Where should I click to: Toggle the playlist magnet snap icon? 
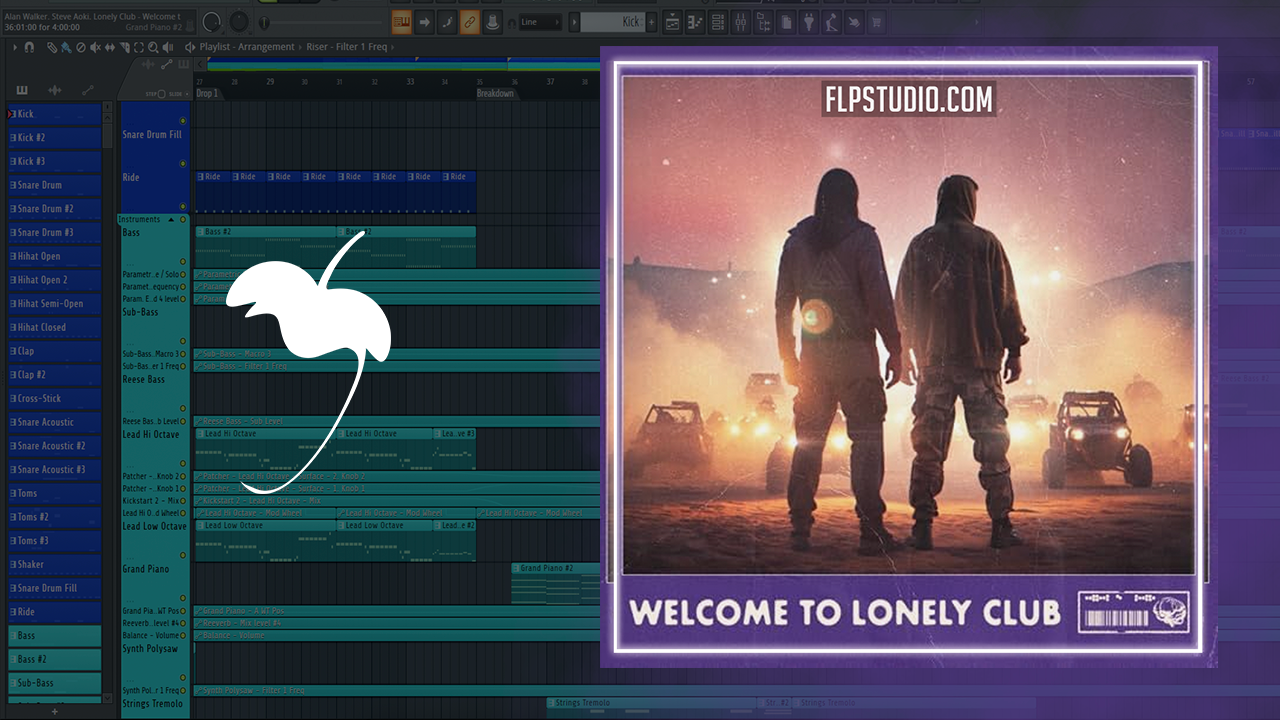[x=29, y=47]
